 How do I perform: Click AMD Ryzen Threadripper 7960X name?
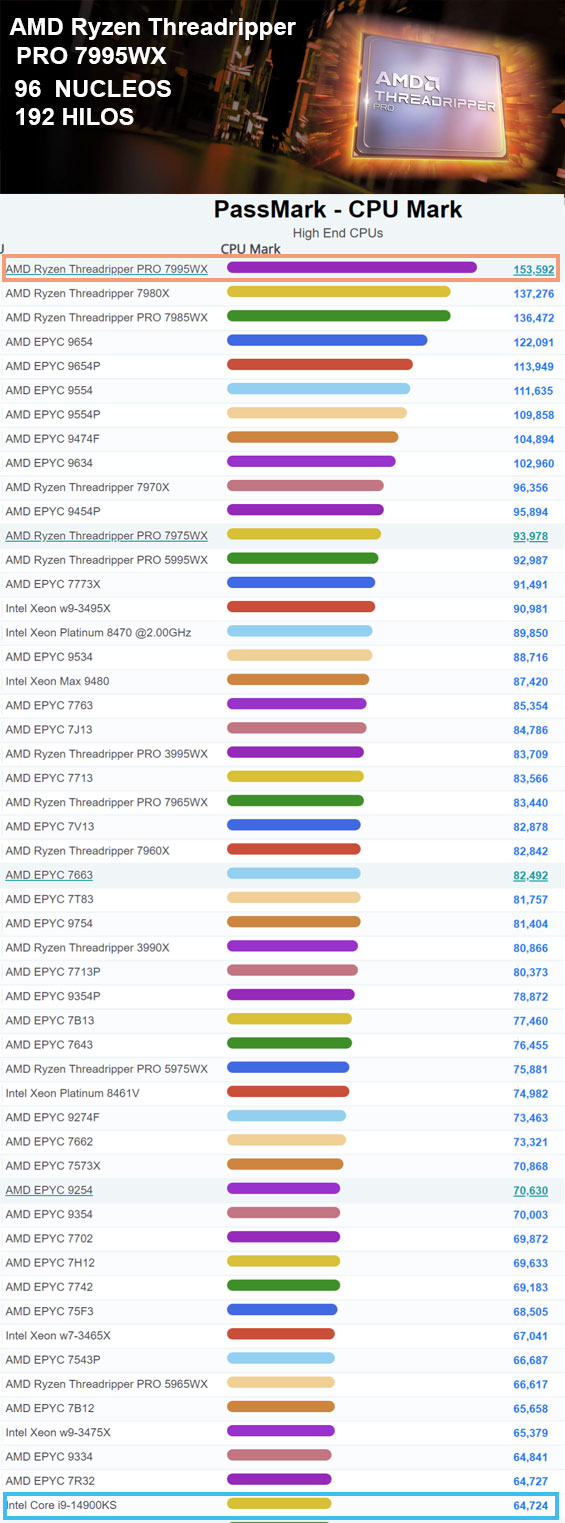(88, 851)
